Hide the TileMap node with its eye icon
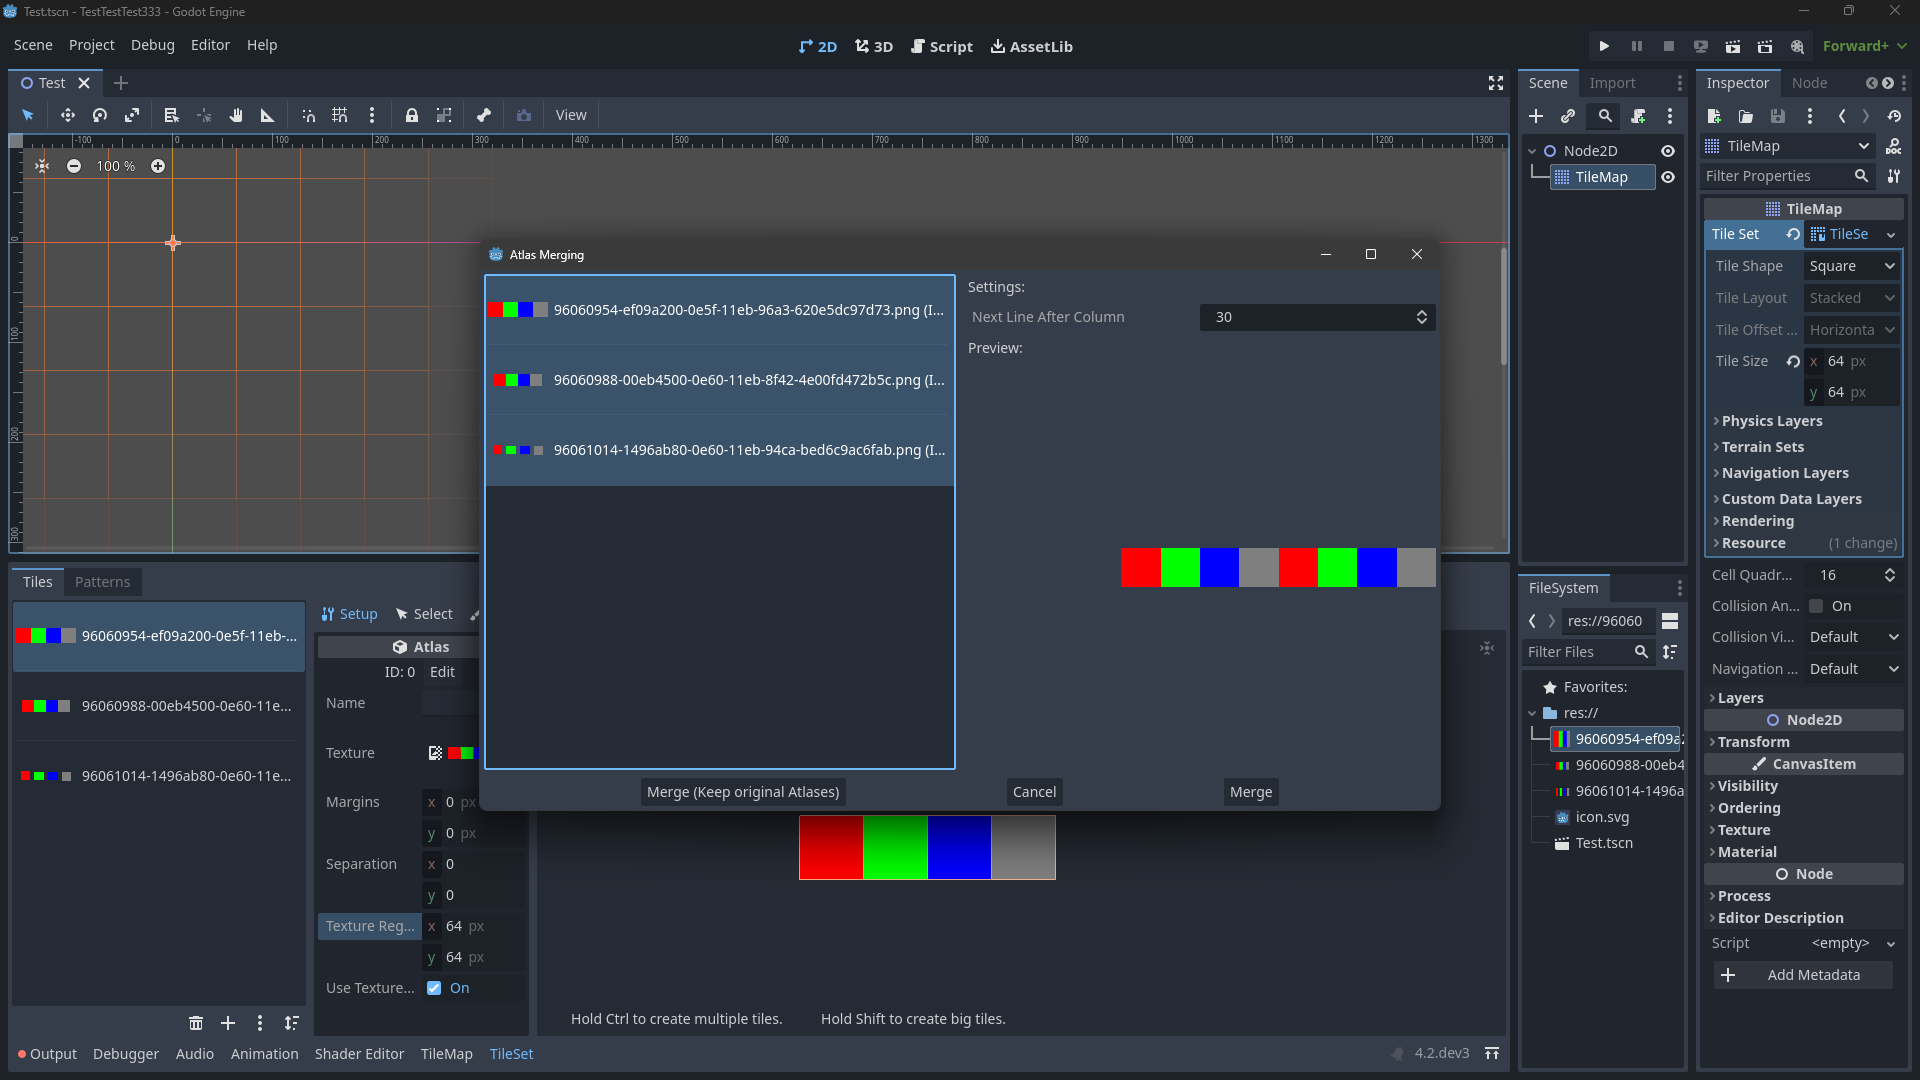This screenshot has height=1080, width=1920. click(1668, 177)
